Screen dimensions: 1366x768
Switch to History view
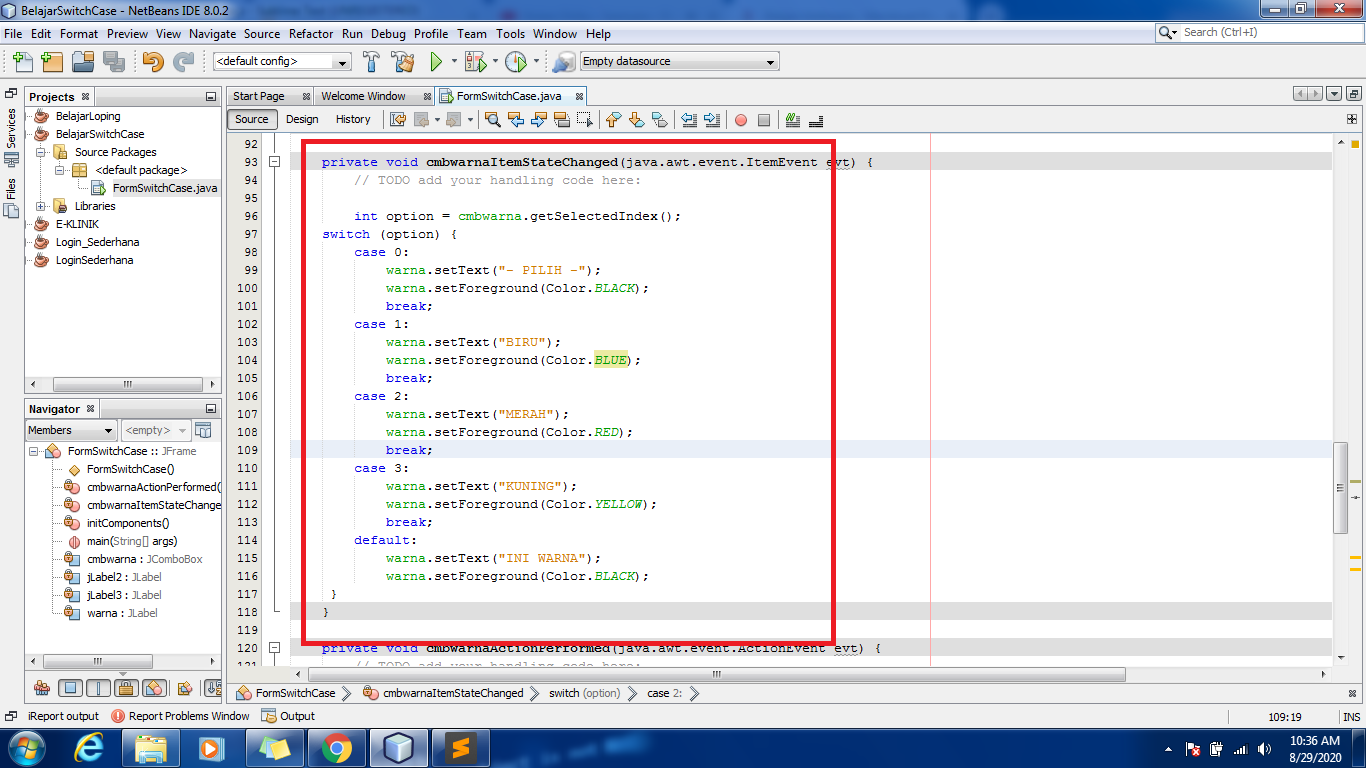[353, 119]
